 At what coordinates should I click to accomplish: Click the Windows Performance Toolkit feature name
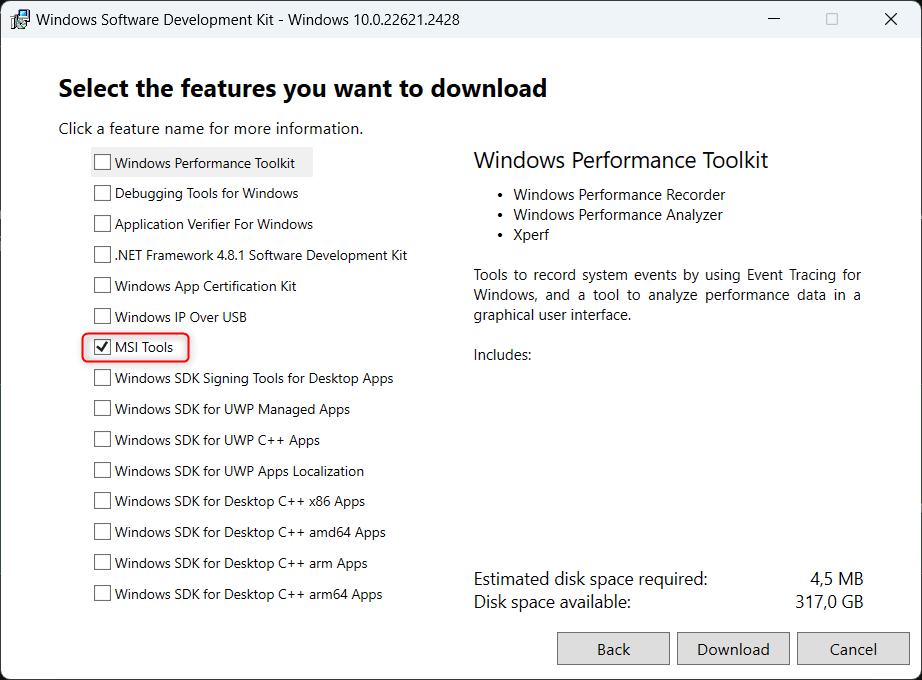pyautogui.click(x=205, y=163)
